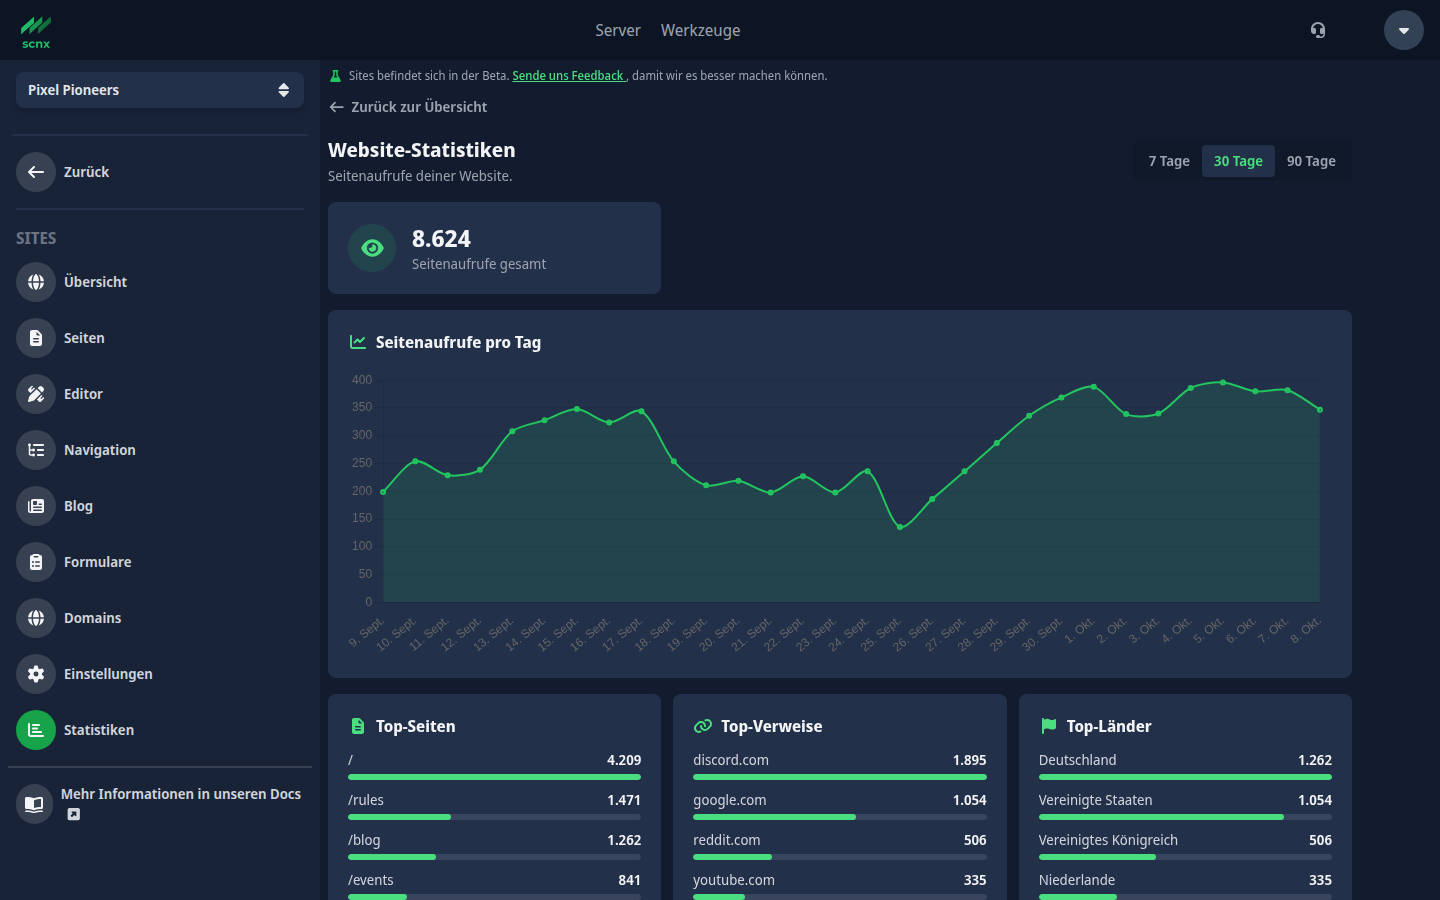The height and width of the screenshot is (900, 1440).
Task: Expand the Pixel Pioneers server selector
Action: click(x=160, y=90)
